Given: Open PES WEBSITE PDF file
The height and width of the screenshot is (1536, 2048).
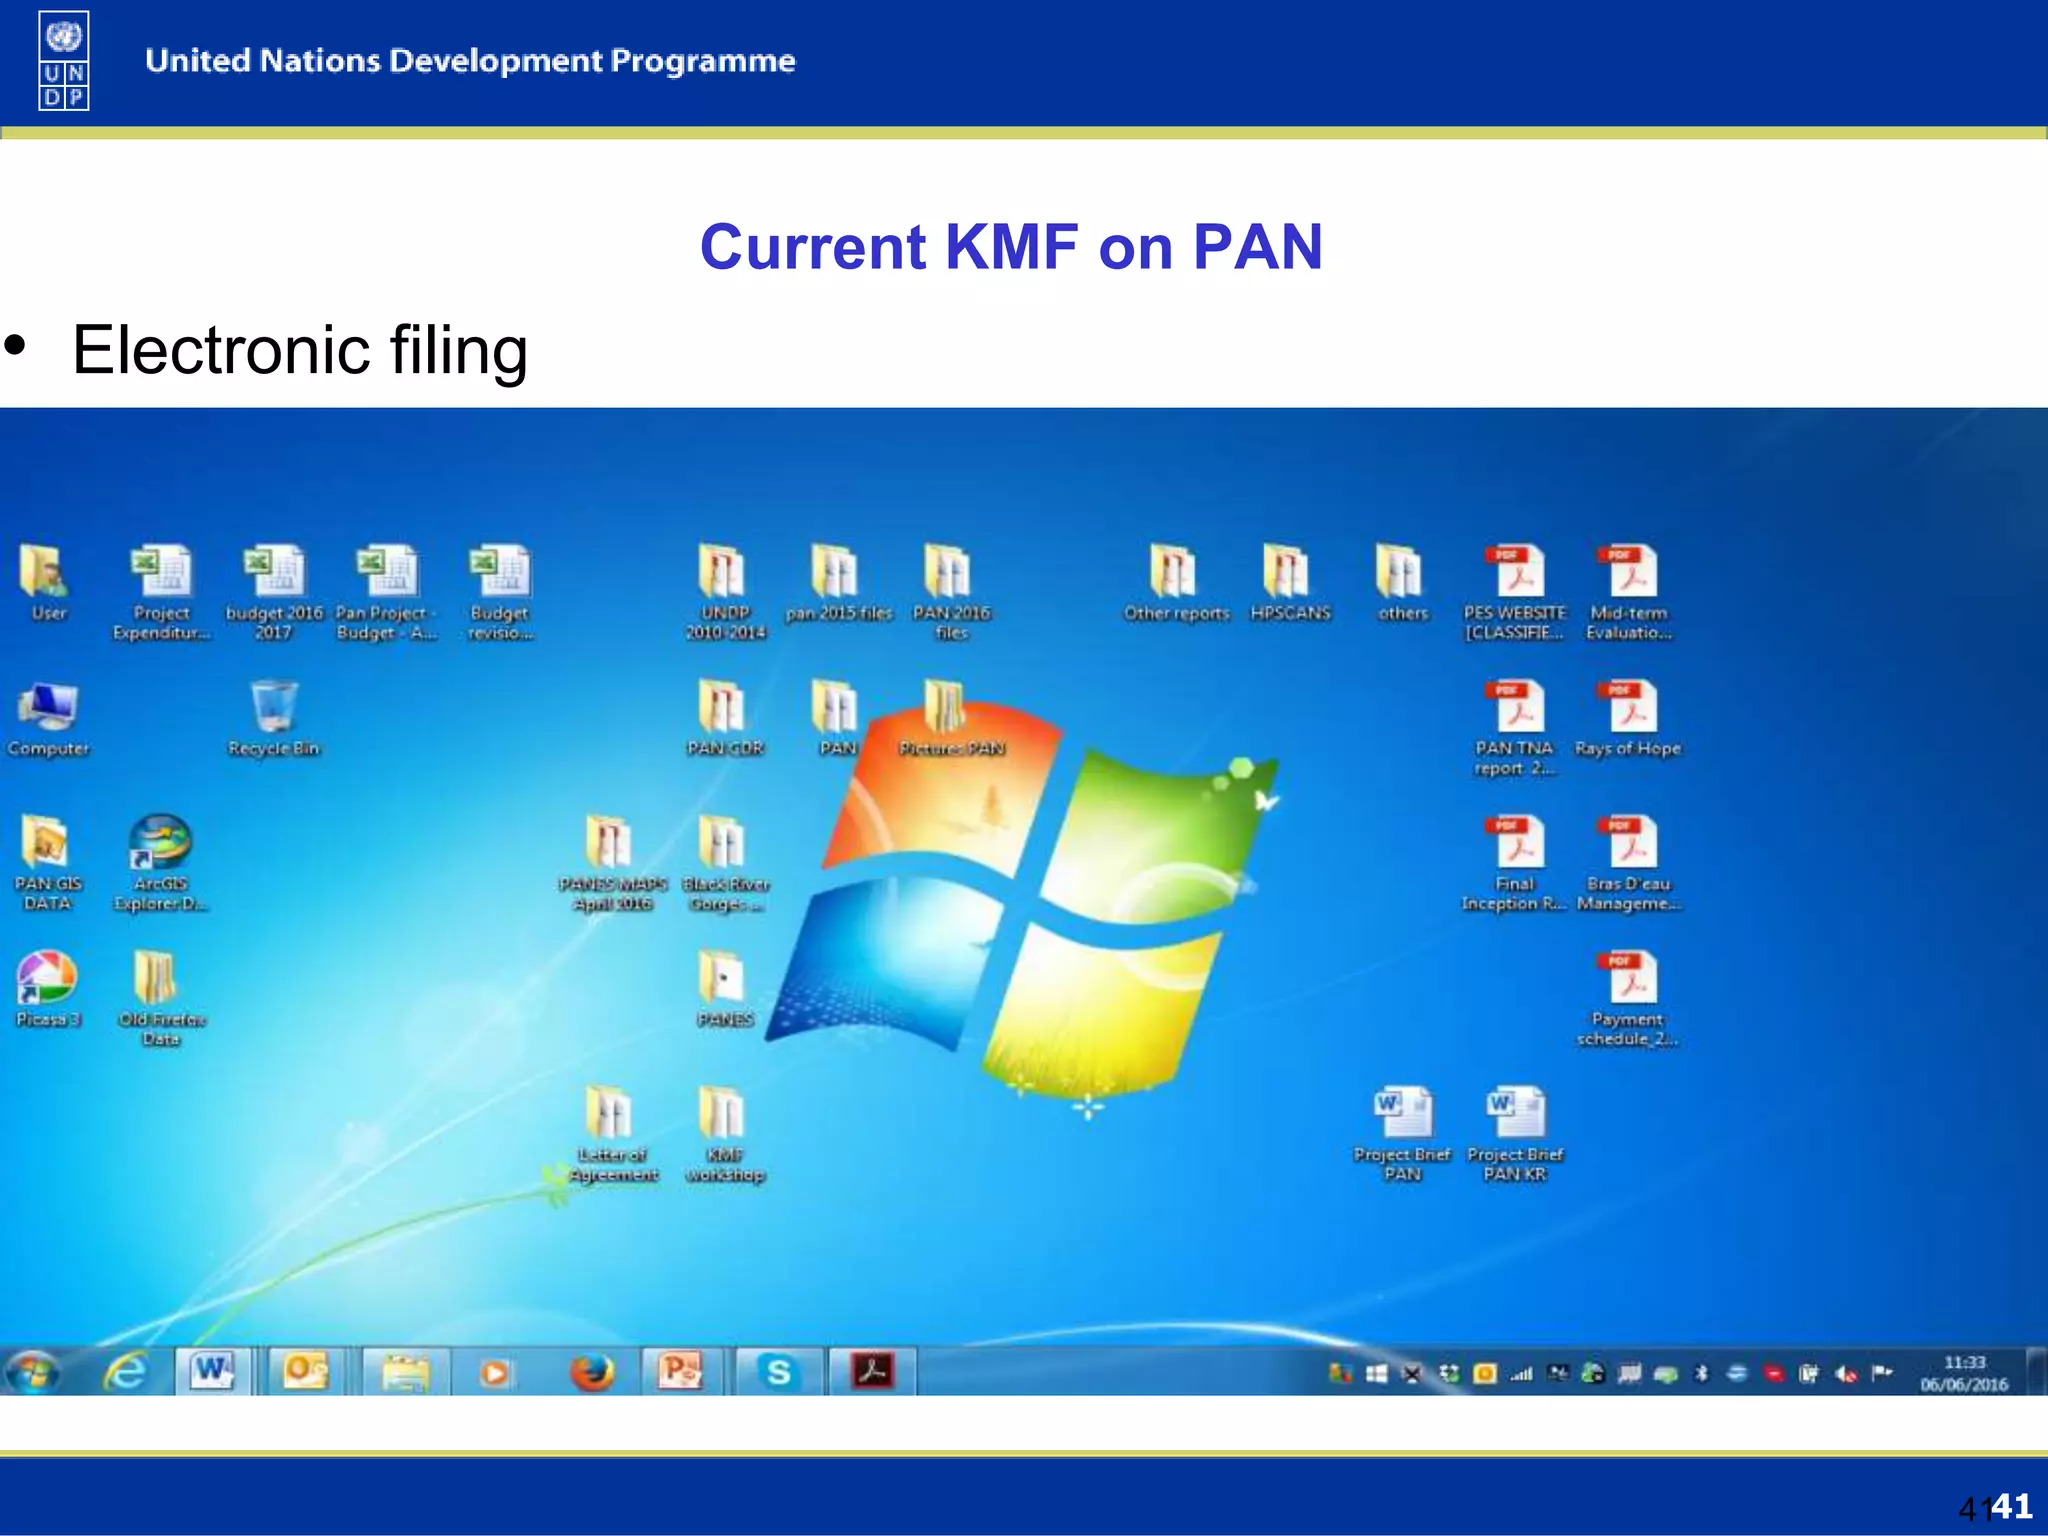Looking at the screenshot, I should 1516,571.
